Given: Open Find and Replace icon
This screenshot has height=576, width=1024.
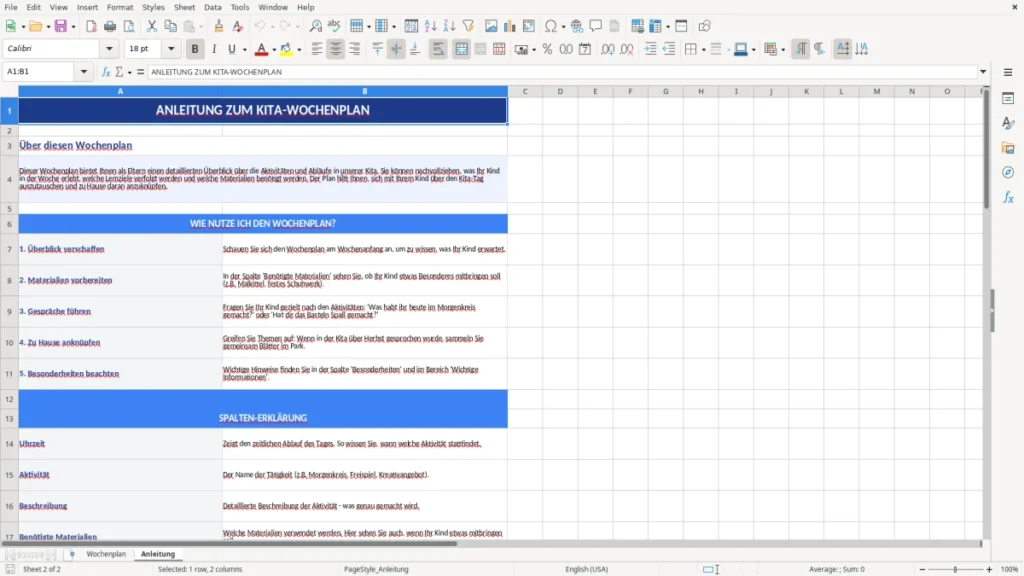Looking at the screenshot, I should [315, 26].
